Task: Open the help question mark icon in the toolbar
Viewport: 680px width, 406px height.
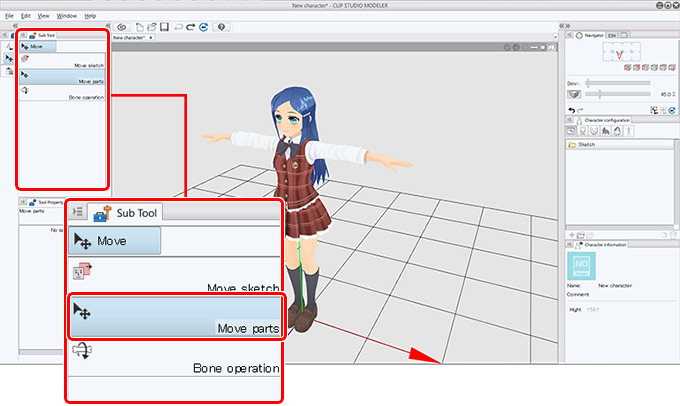Action: click(221, 27)
